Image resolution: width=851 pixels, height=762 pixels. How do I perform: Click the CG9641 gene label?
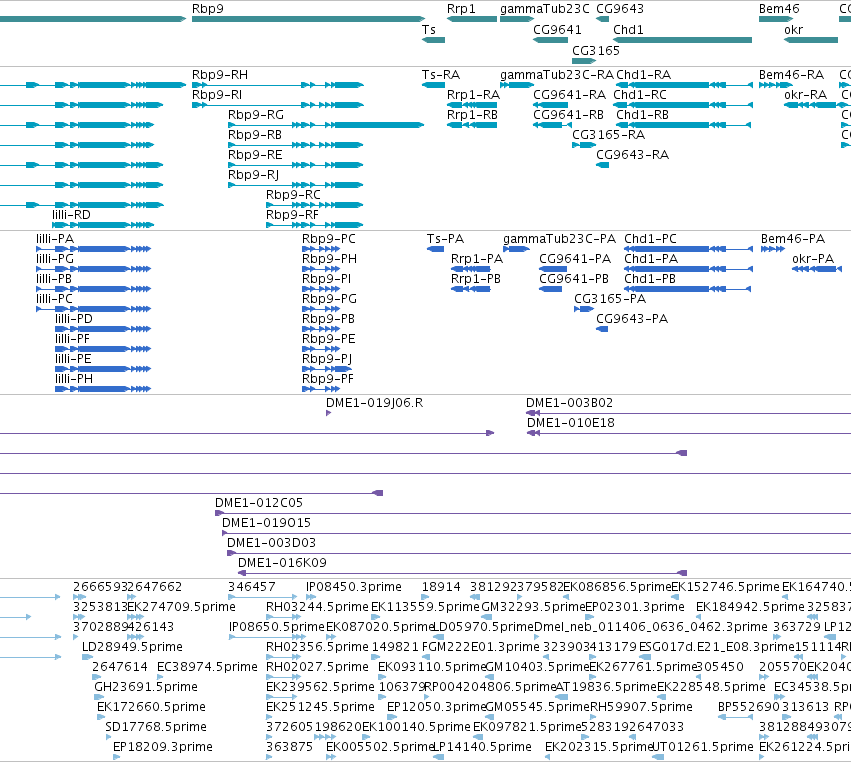(x=557, y=30)
